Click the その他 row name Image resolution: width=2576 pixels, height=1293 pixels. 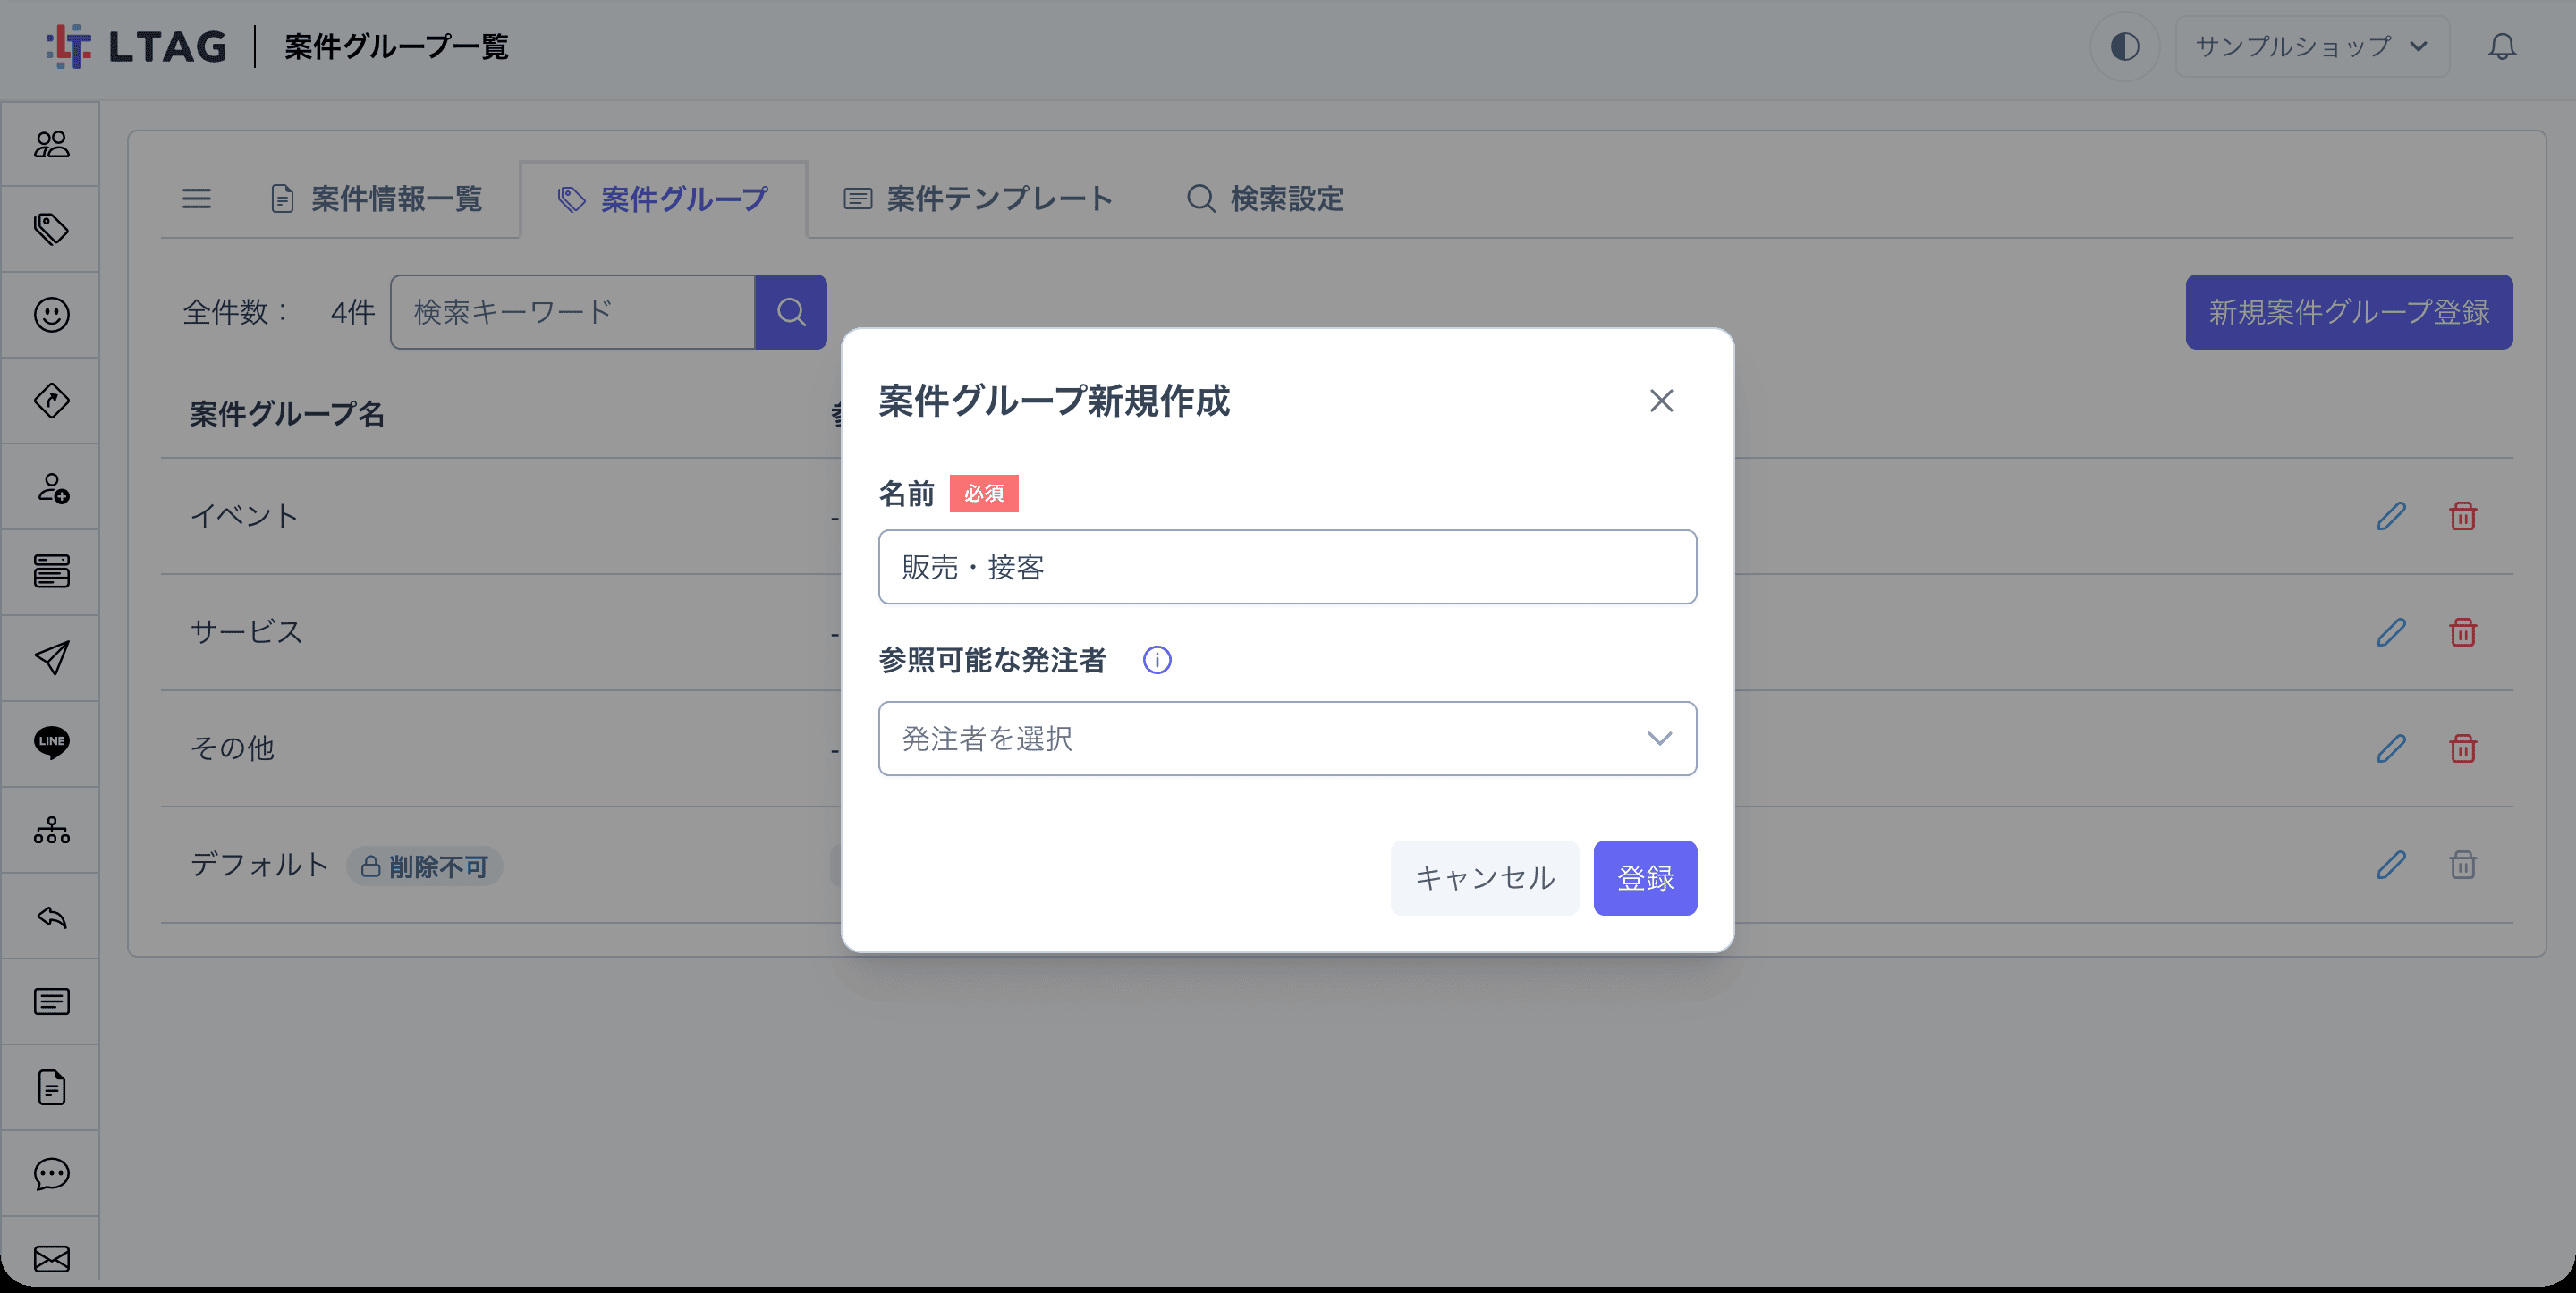click(232, 748)
